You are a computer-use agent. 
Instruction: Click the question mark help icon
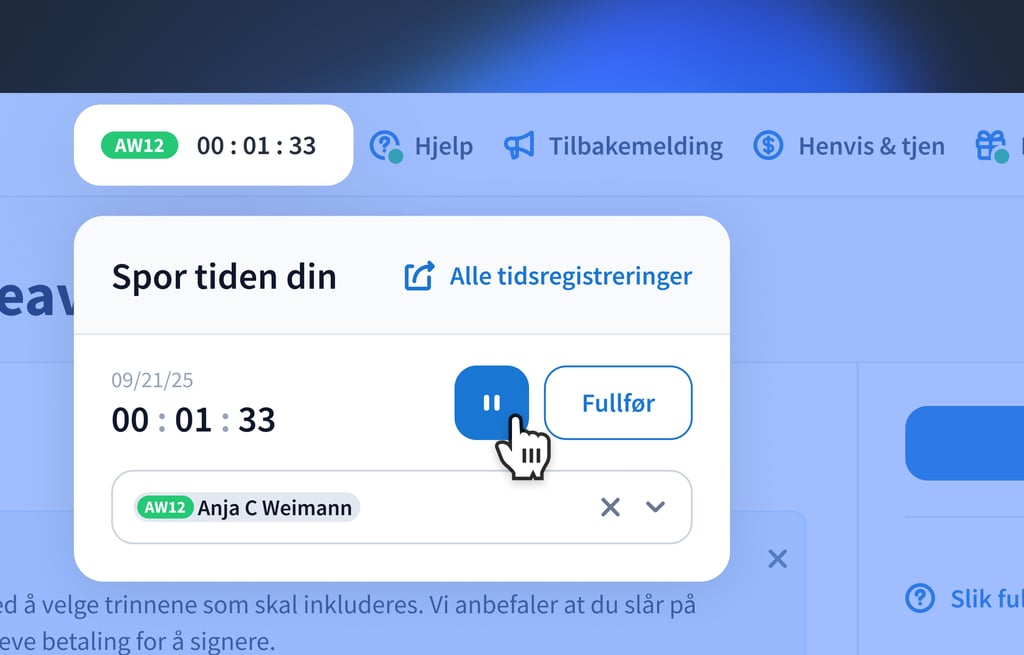385,146
